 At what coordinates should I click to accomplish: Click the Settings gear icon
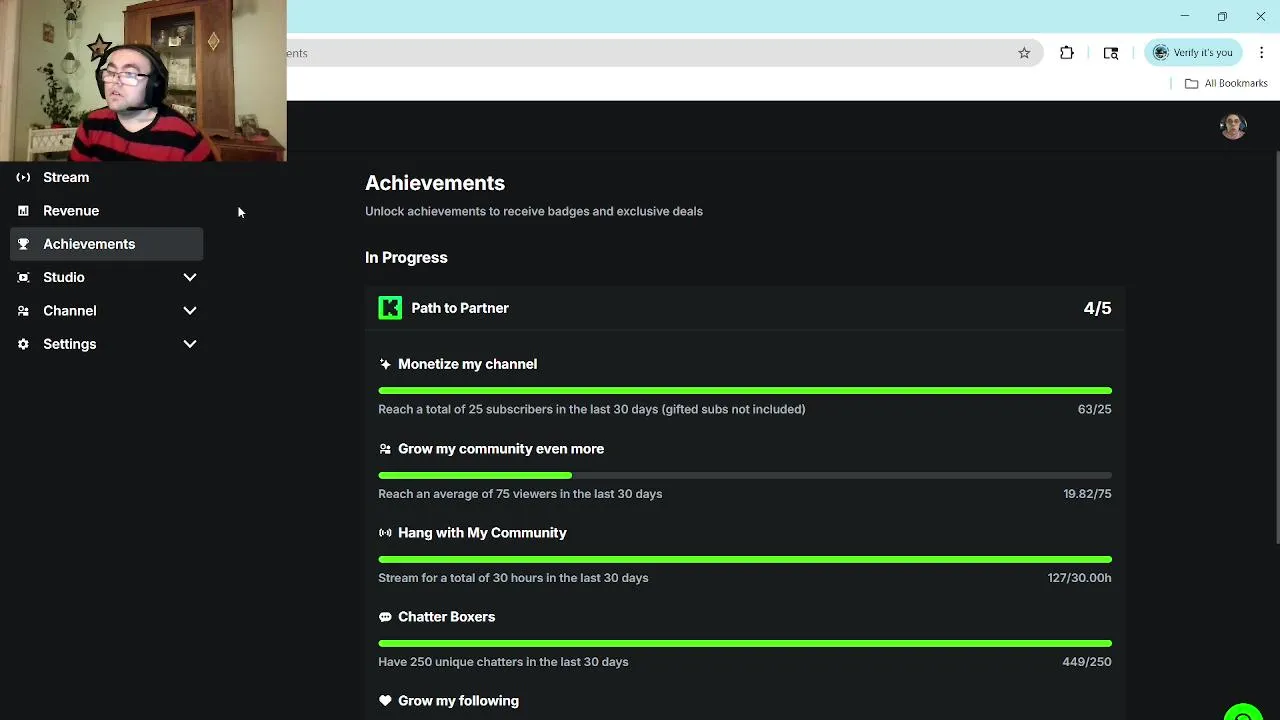[x=23, y=344]
